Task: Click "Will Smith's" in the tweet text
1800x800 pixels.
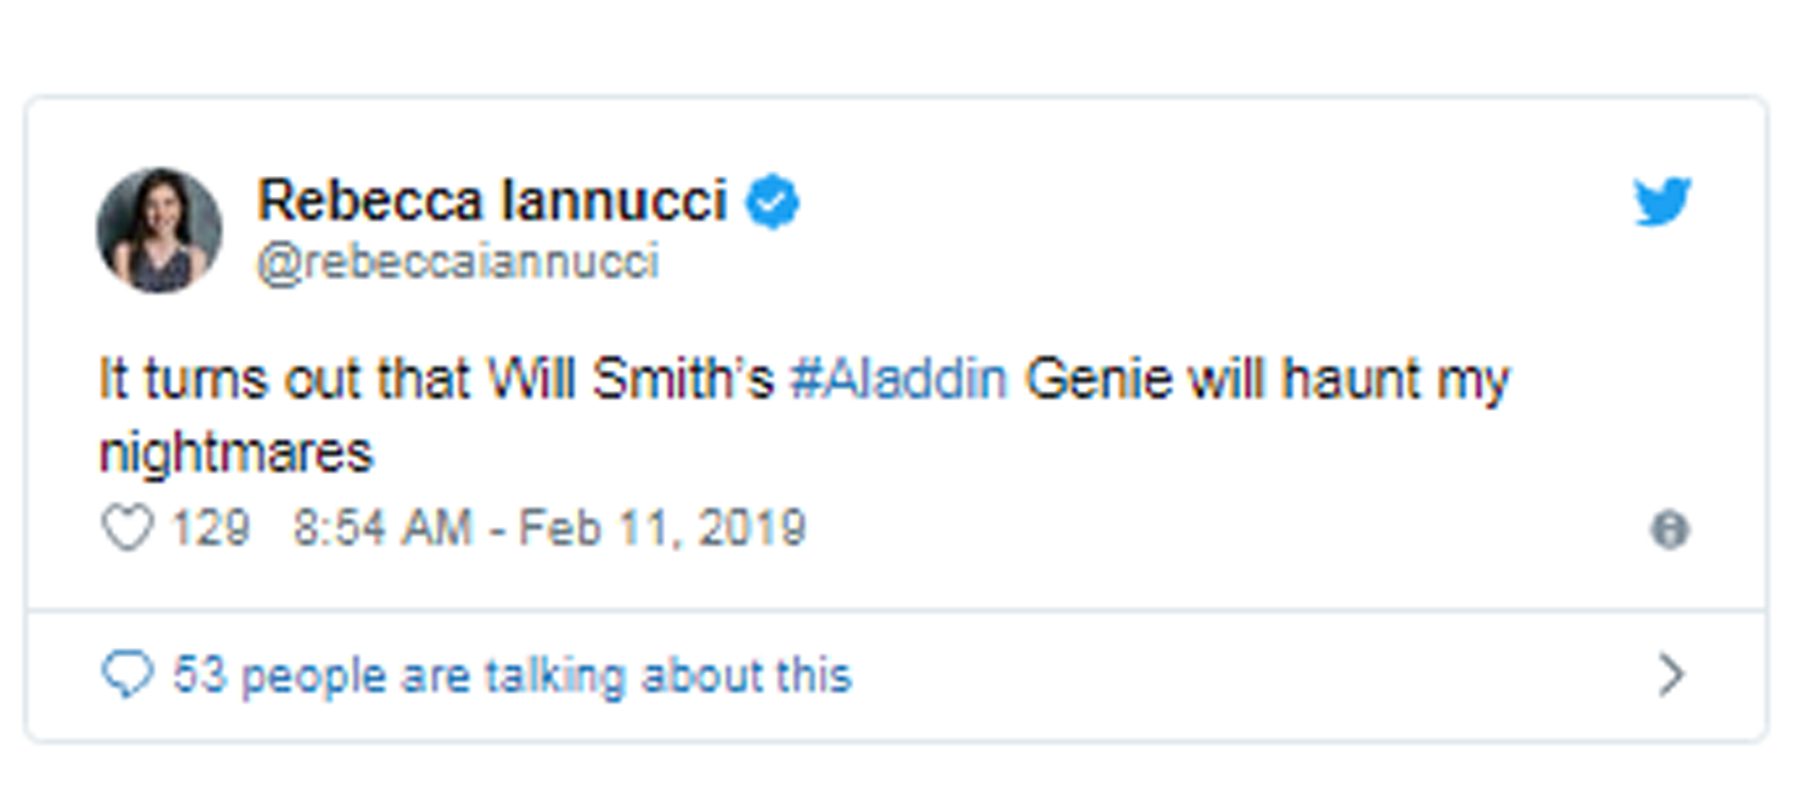Action: coord(630,380)
